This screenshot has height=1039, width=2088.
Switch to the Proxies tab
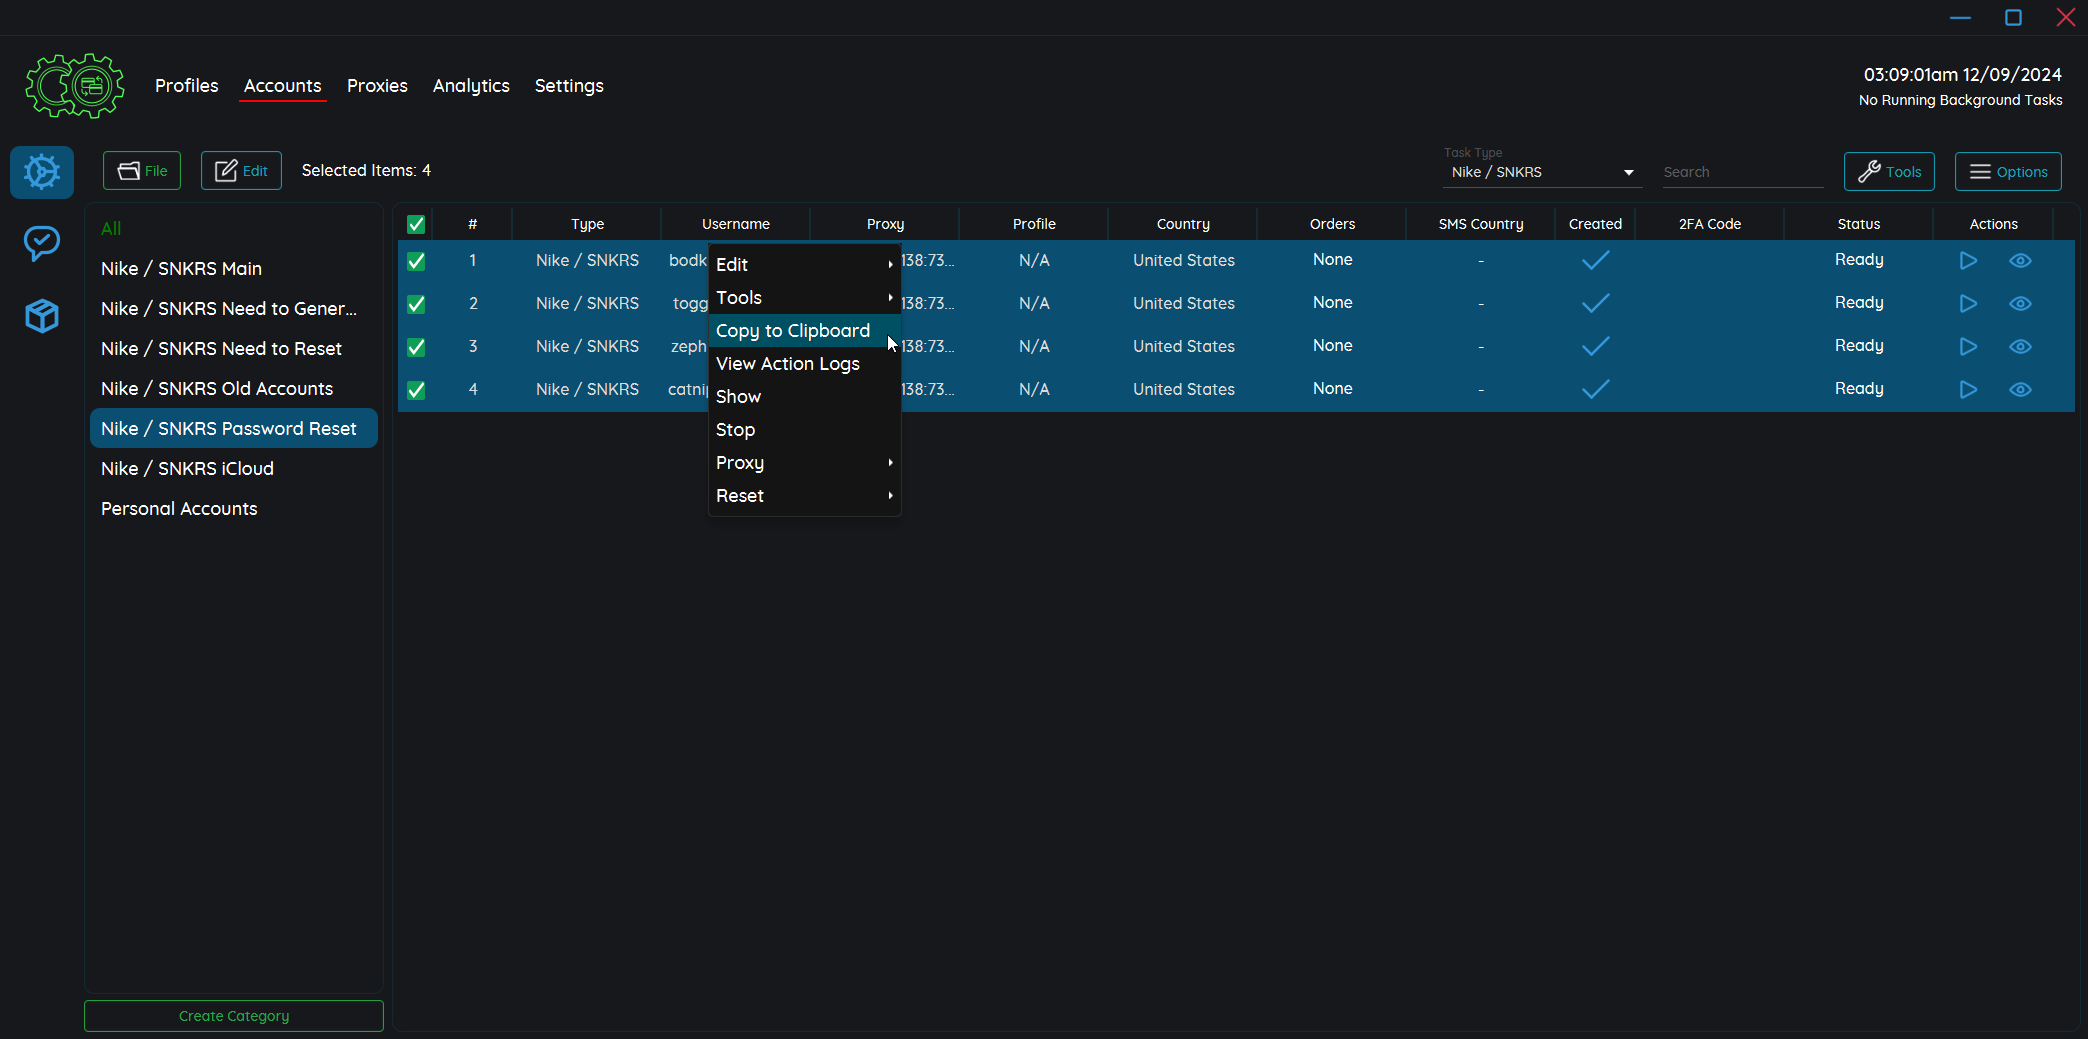click(x=377, y=86)
